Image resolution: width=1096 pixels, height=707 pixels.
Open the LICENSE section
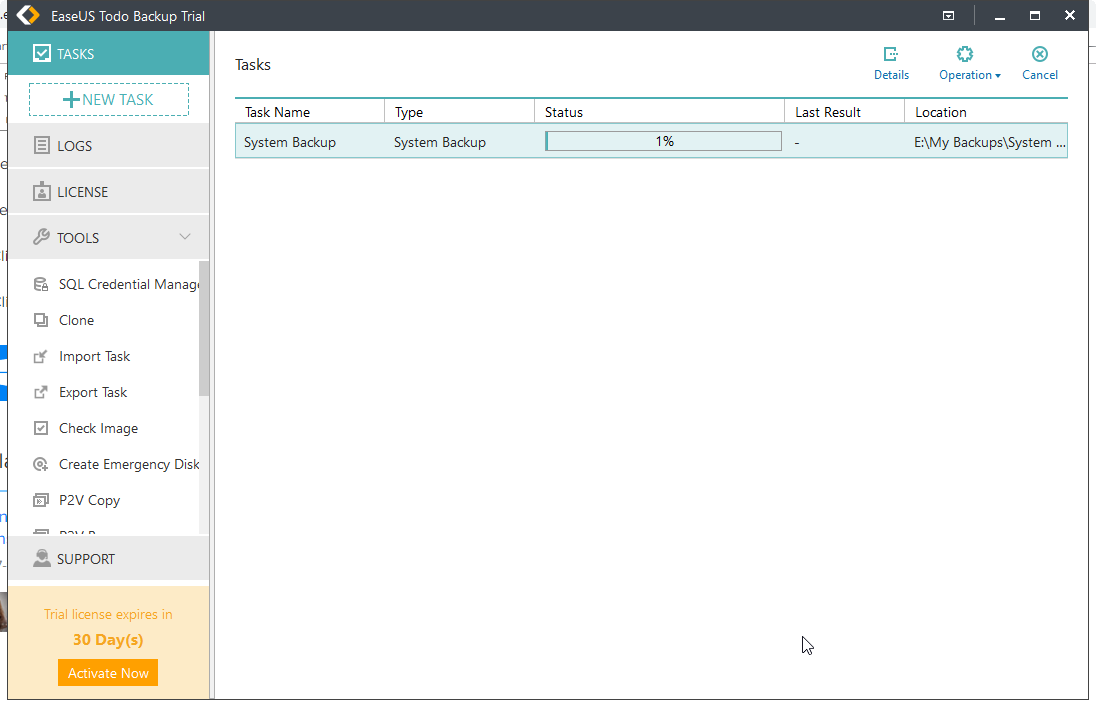coord(108,192)
